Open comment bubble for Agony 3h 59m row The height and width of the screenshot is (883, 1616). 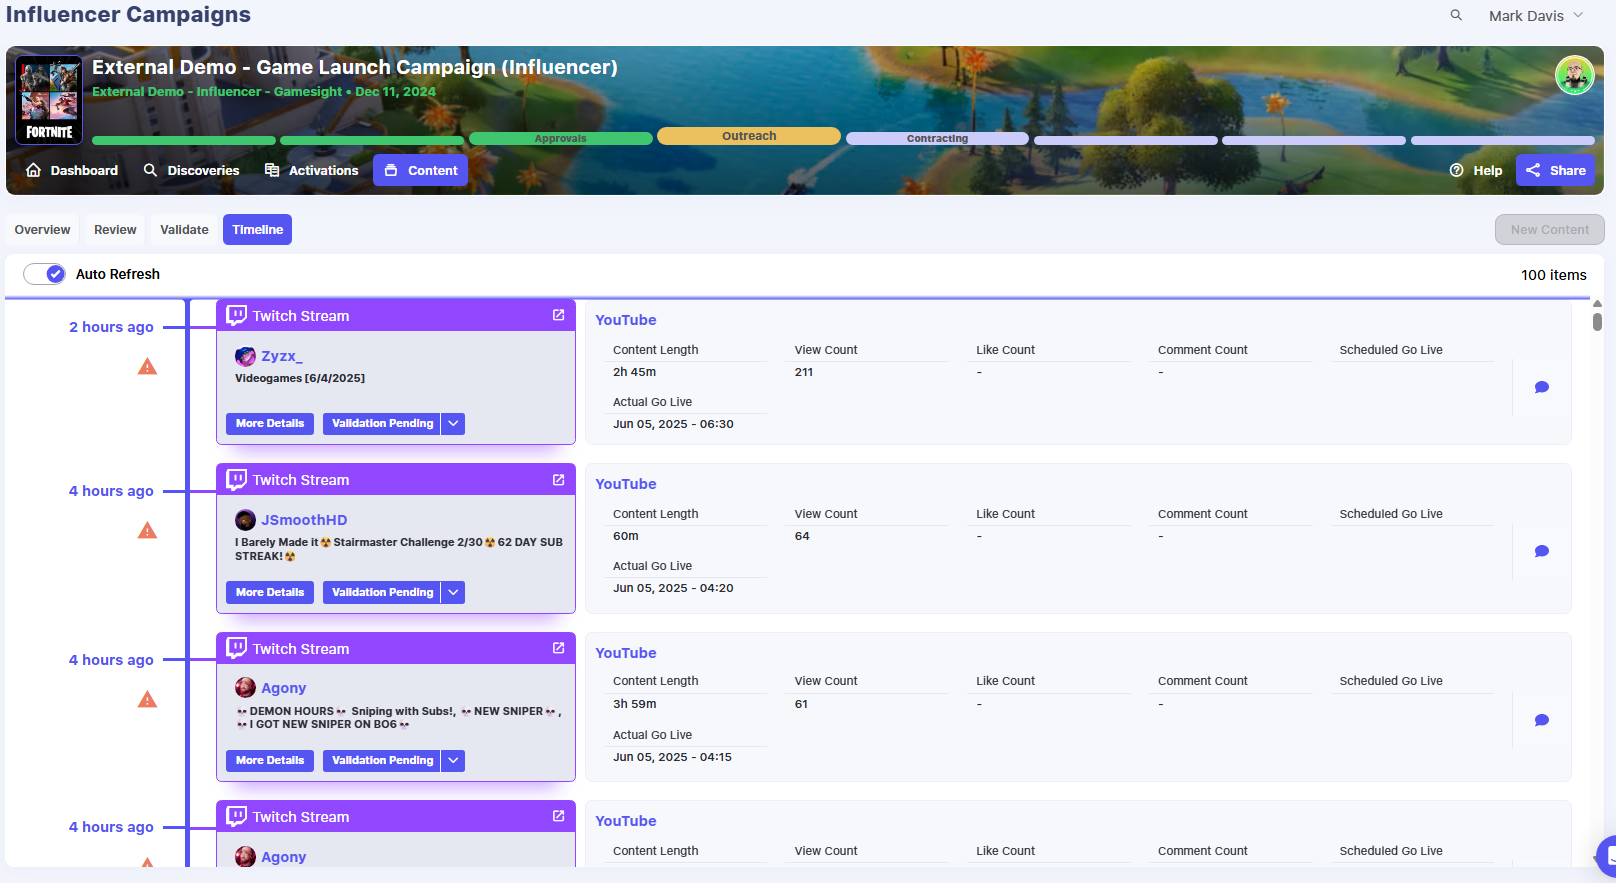[x=1542, y=720]
